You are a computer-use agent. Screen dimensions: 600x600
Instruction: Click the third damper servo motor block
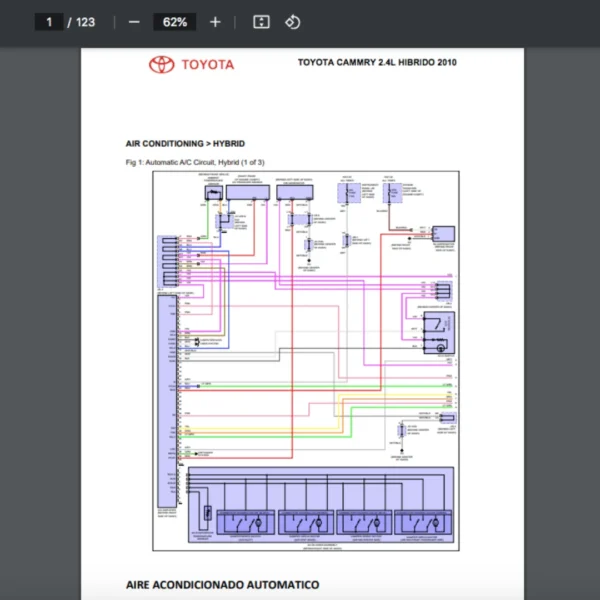point(366,522)
